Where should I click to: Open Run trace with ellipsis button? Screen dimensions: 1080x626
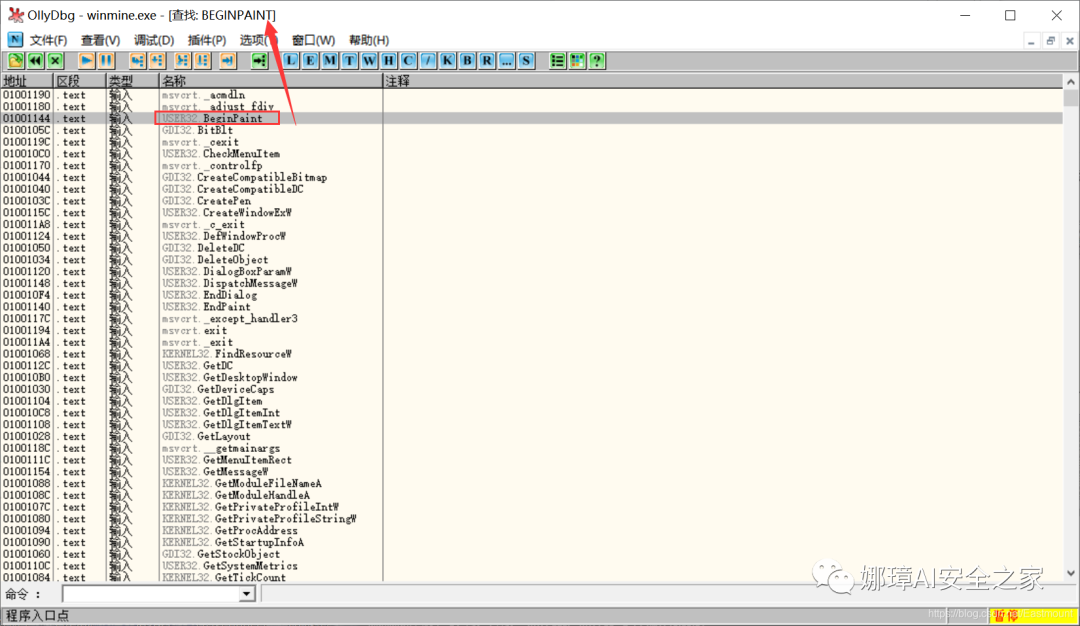(507, 61)
